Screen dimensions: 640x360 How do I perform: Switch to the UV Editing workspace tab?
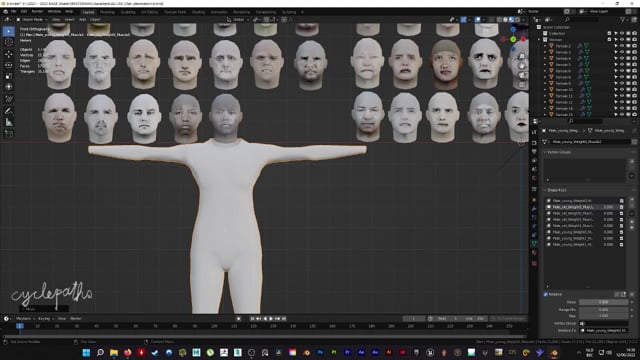[149, 12]
